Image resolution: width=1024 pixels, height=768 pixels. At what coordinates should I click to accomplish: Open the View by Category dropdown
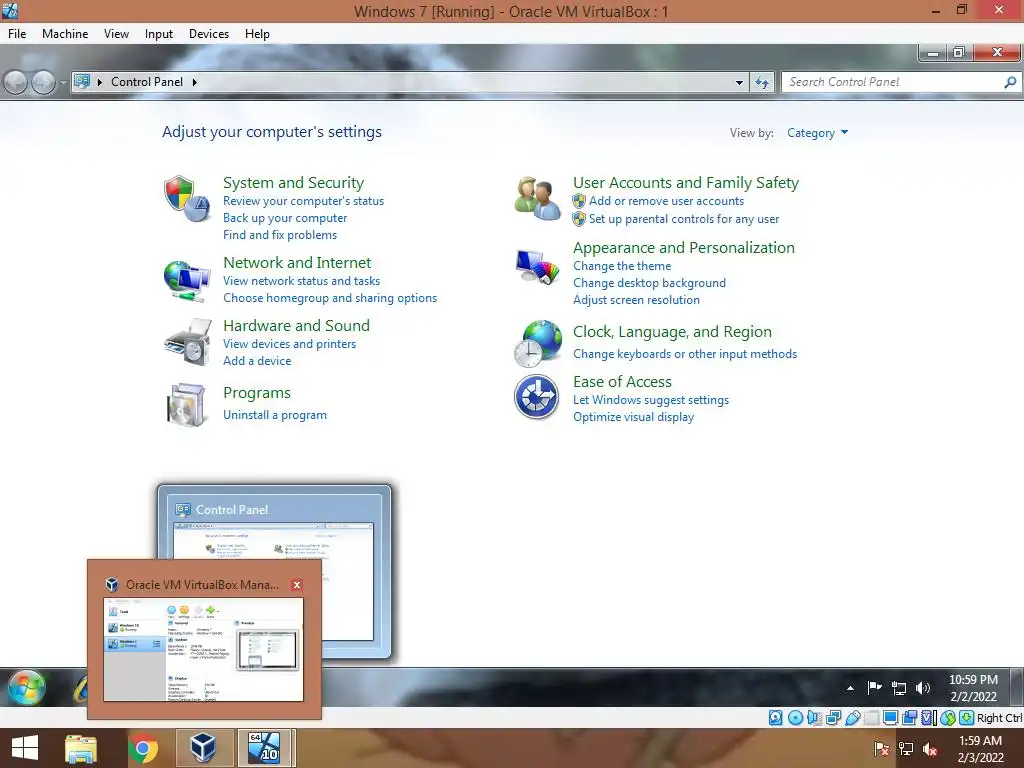[x=818, y=133]
